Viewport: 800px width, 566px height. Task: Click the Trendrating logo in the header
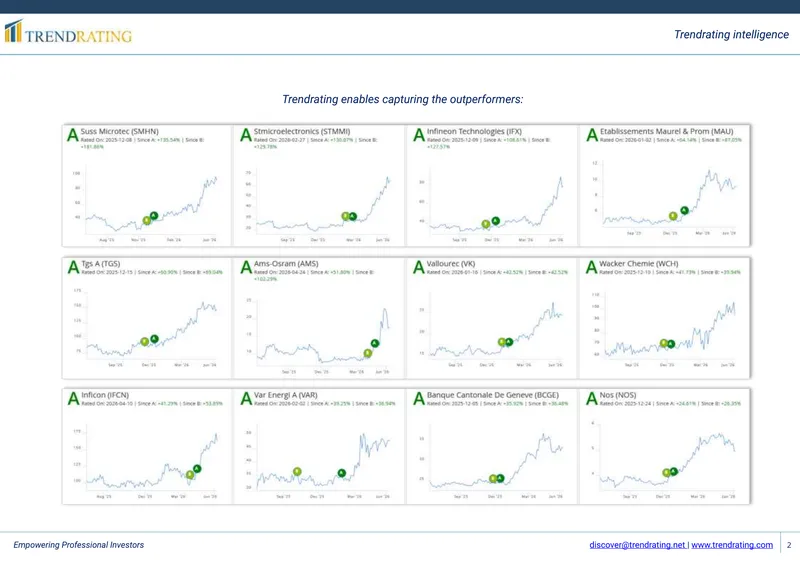68,32
